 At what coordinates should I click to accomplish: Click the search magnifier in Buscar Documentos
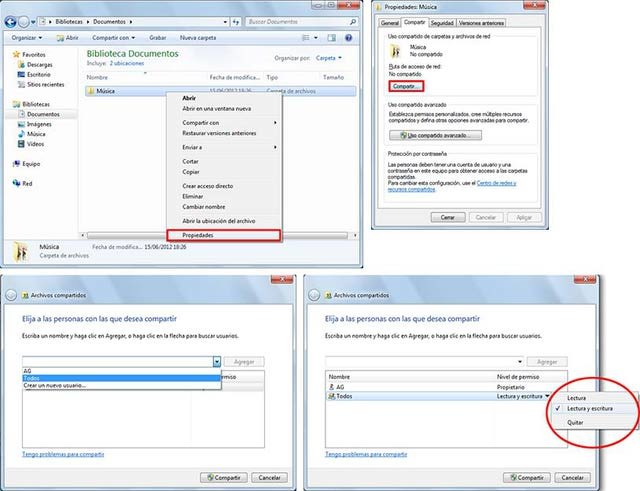click(353, 22)
